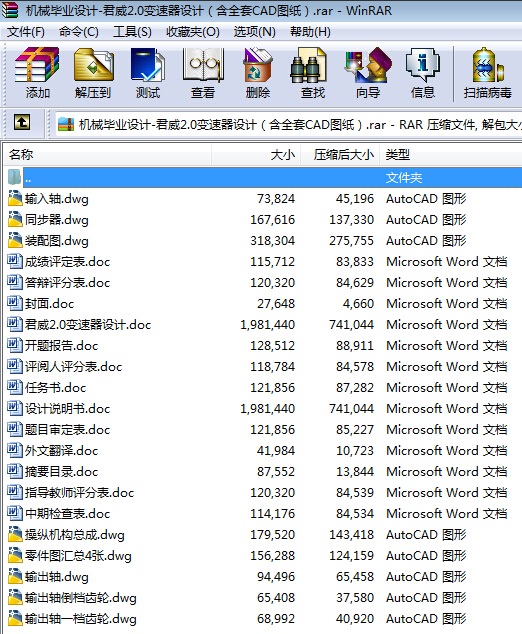
Task: Open the 选项(N) menu
Action: [x=255, y=32]
